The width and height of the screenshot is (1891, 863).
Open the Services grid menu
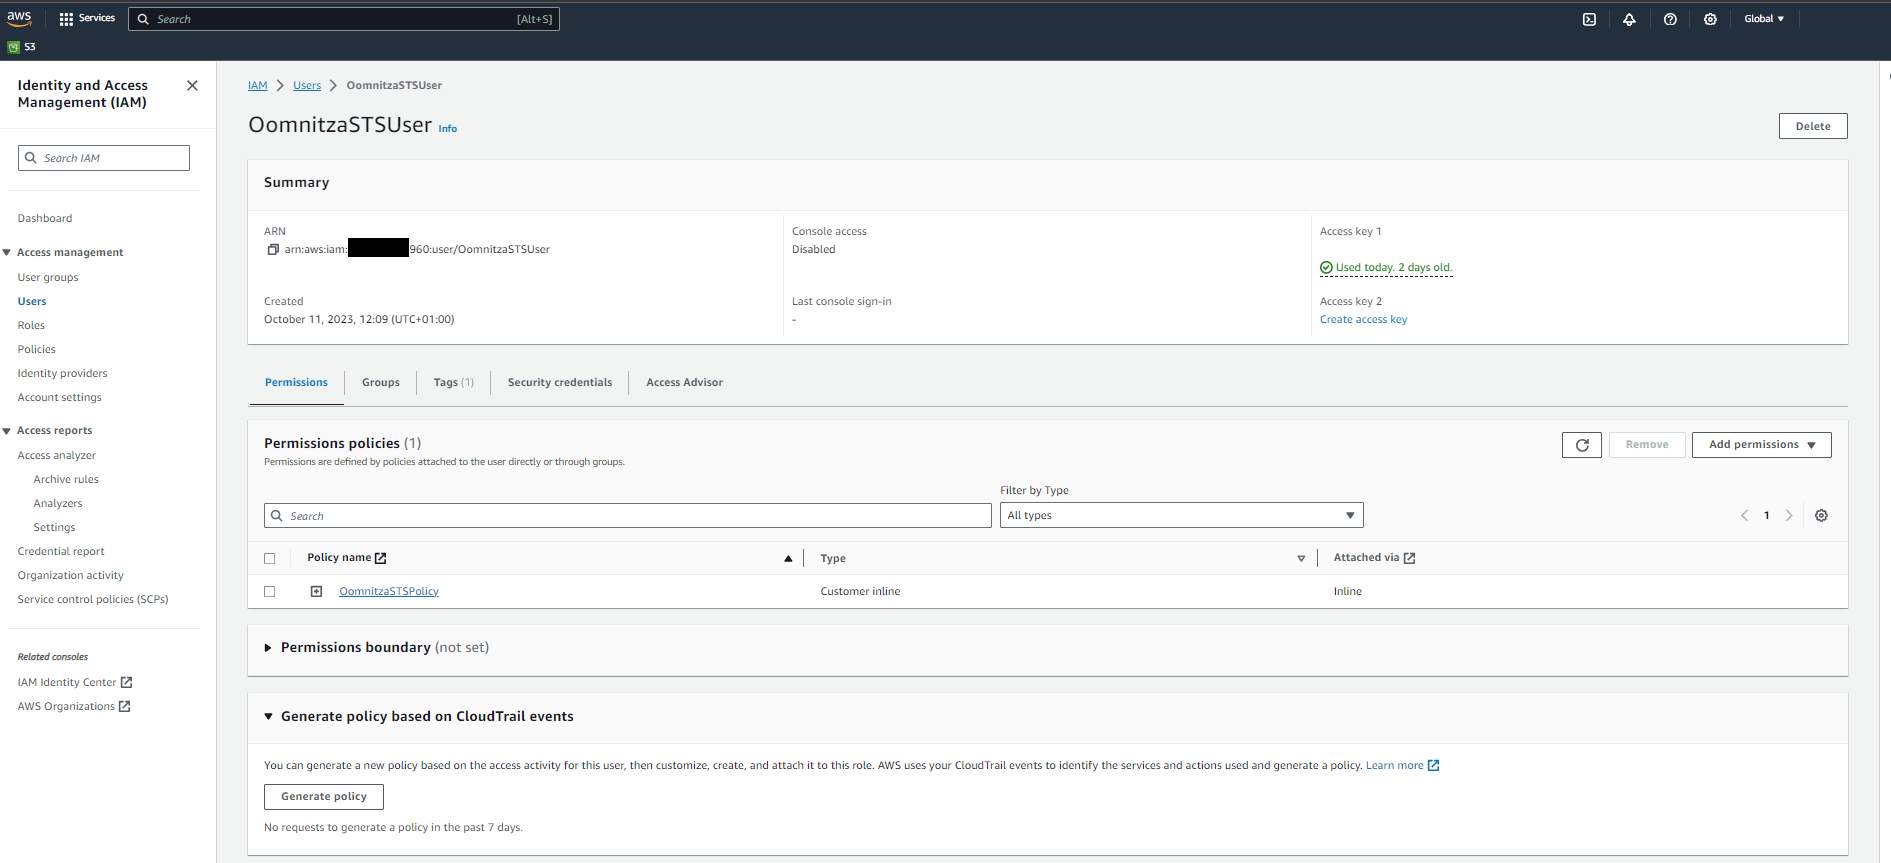pos(87,19)
